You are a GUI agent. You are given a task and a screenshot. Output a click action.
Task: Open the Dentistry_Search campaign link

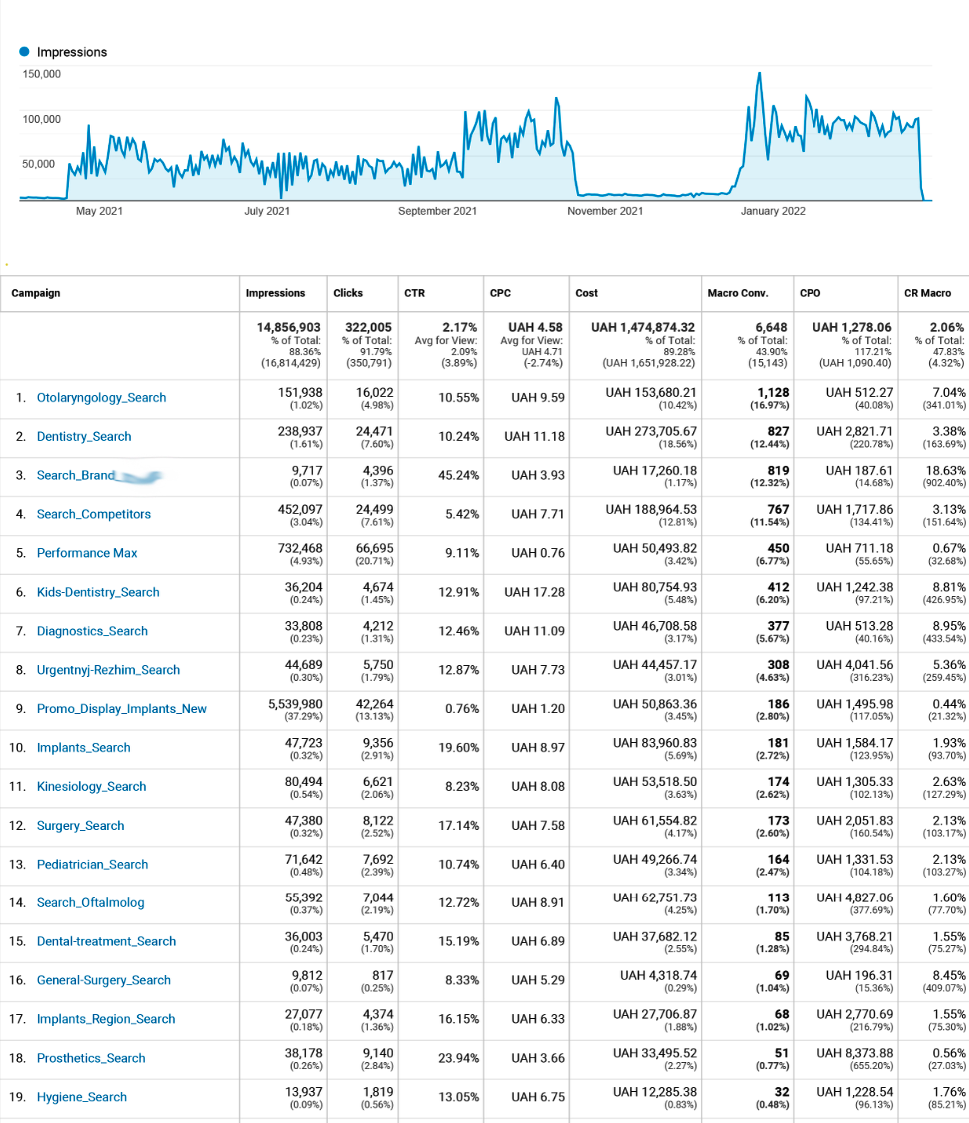coord(84,437)
